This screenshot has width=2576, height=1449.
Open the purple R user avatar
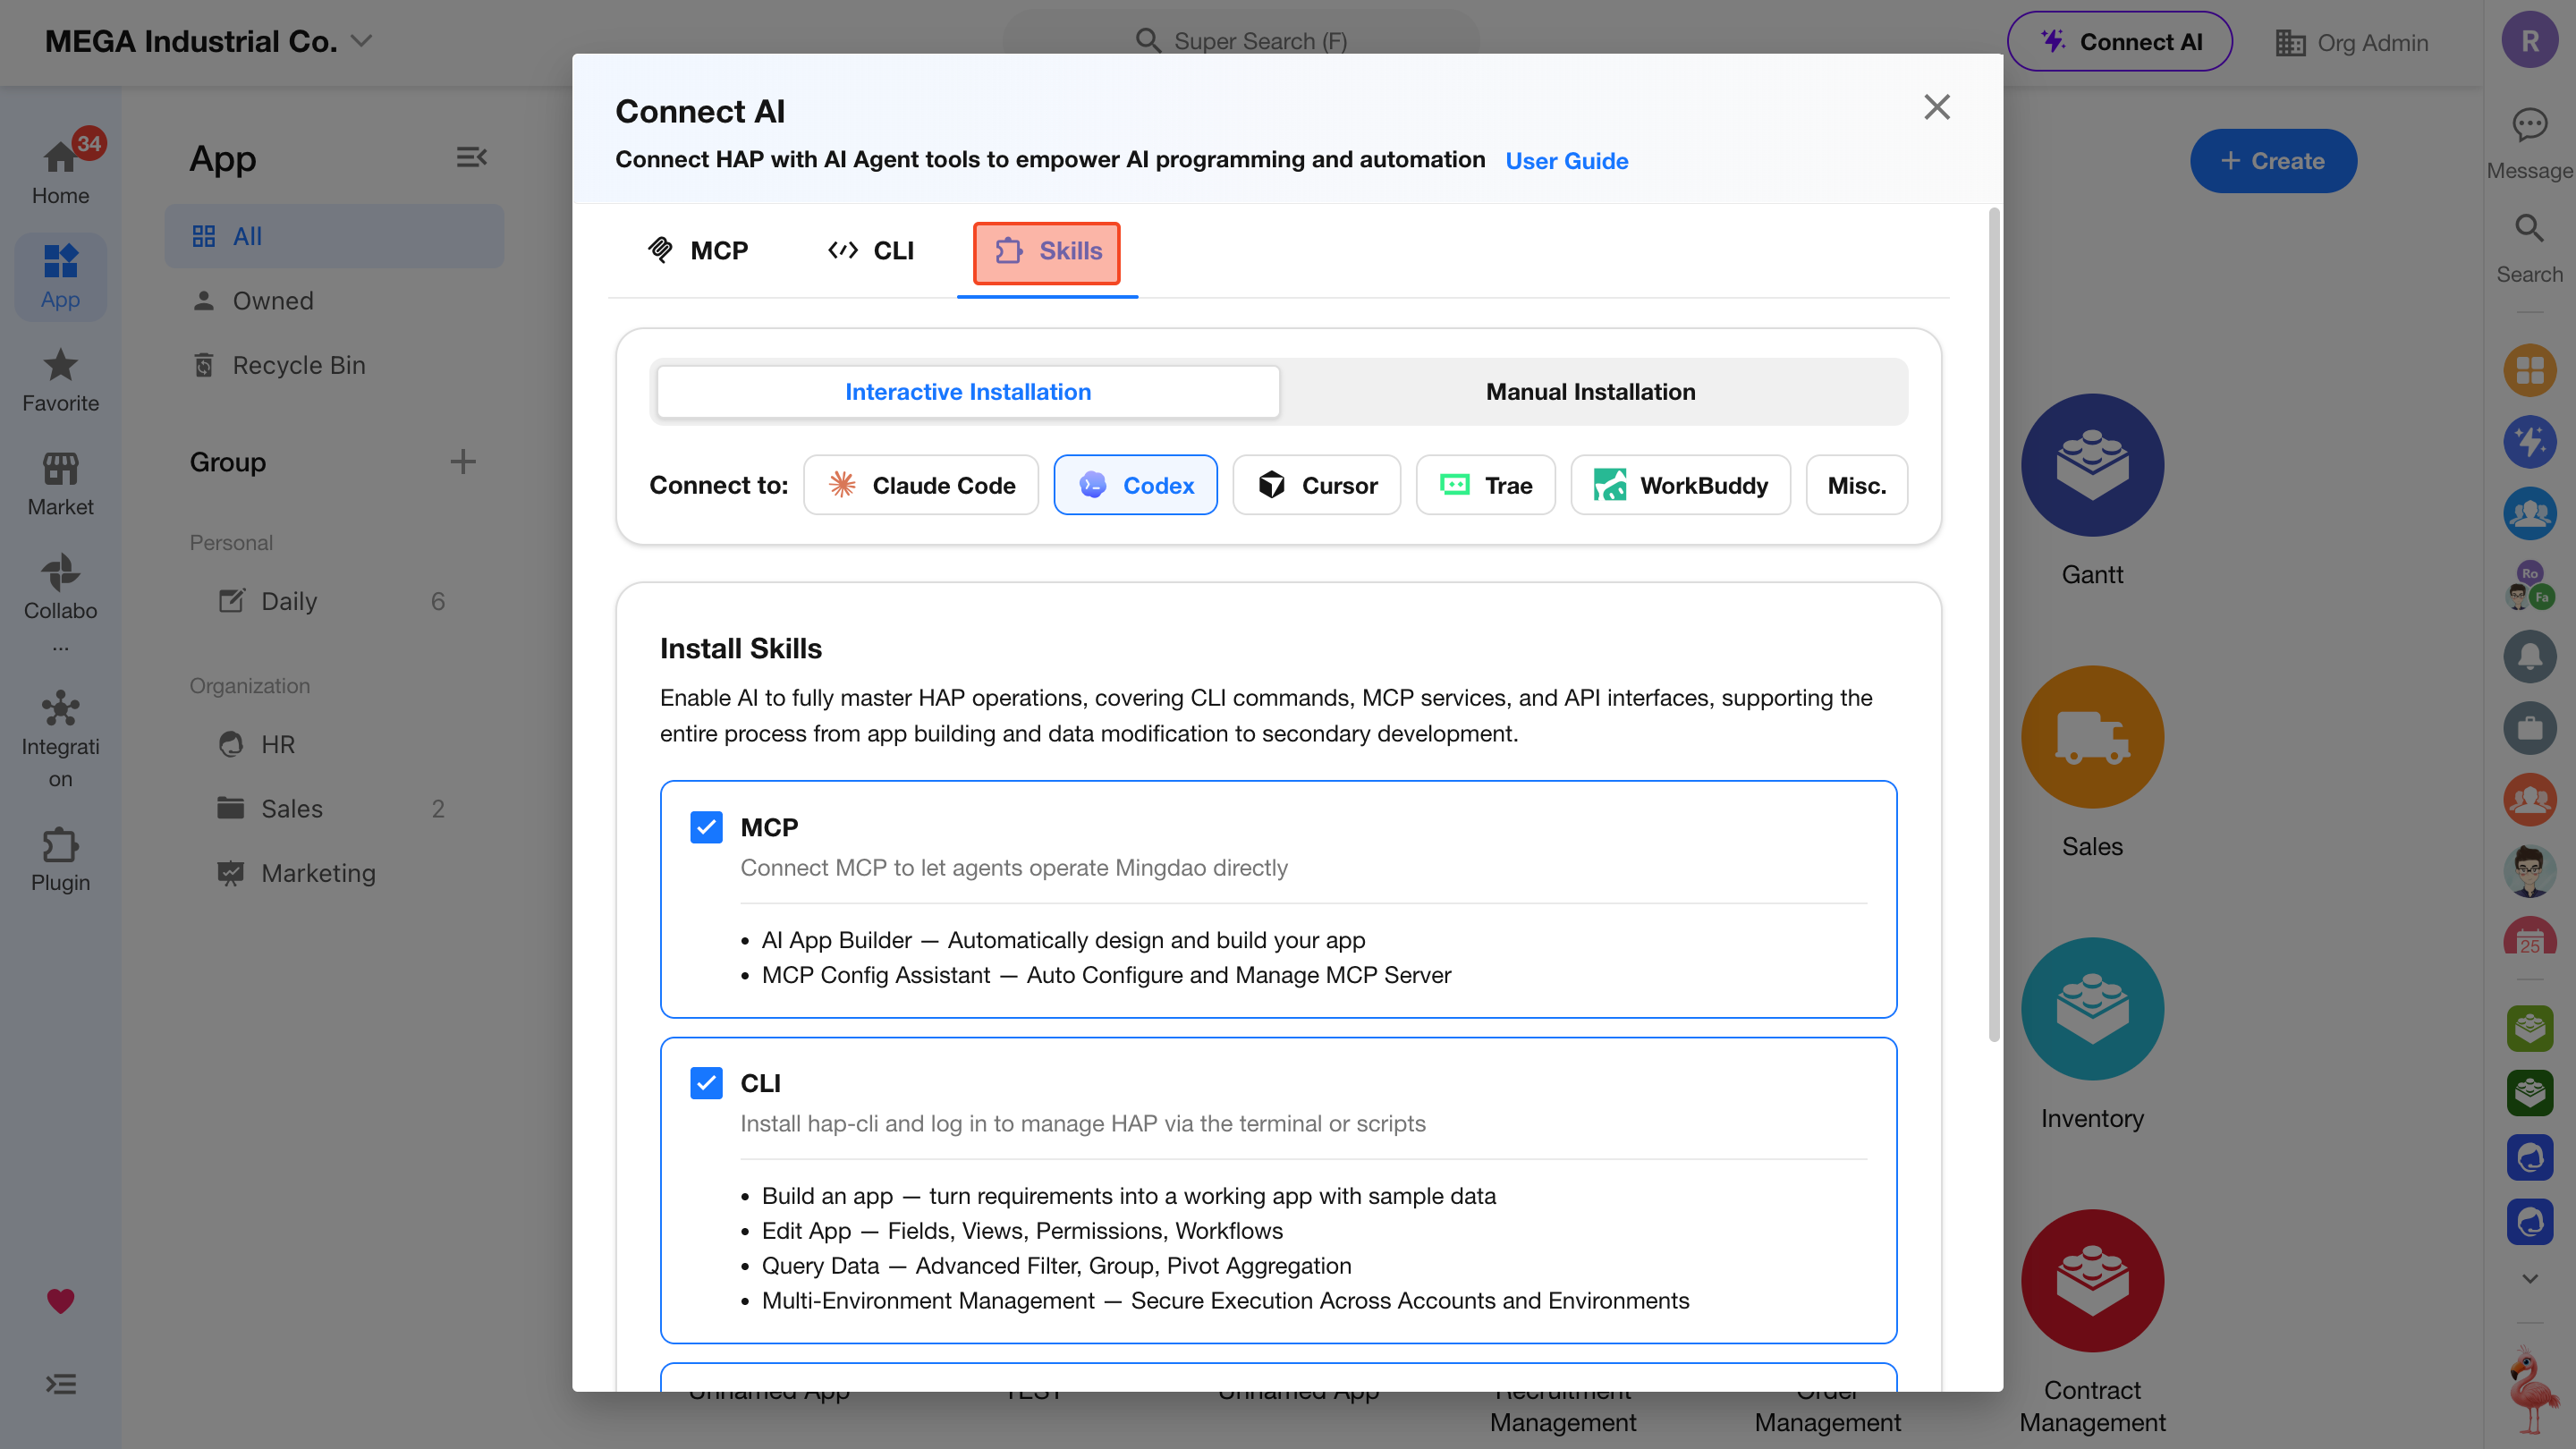[2530, 40]
